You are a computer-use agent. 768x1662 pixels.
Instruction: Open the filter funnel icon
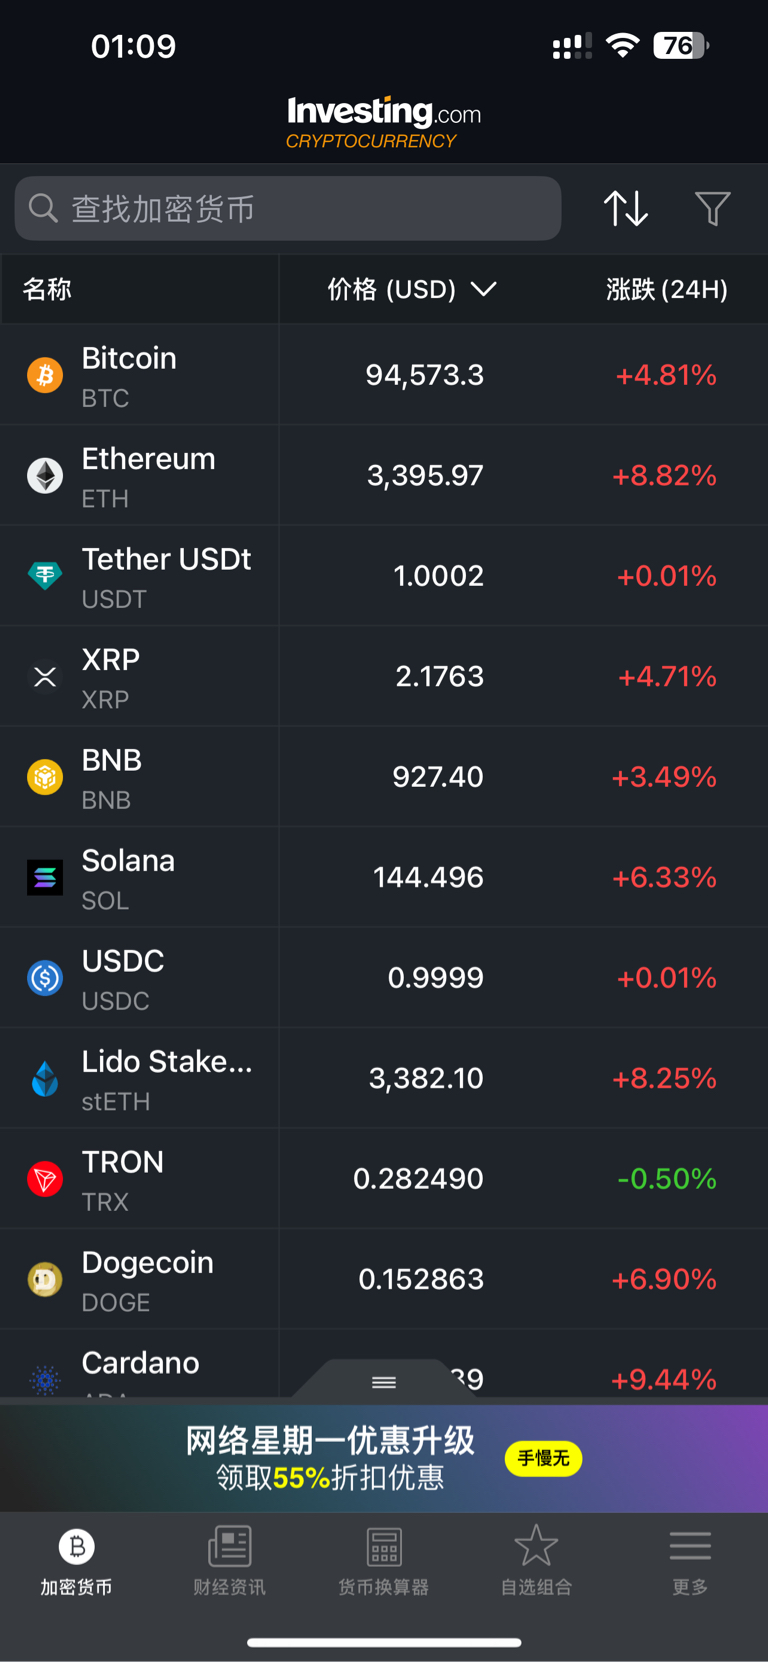pyautogui.click(x=713, y=209)
